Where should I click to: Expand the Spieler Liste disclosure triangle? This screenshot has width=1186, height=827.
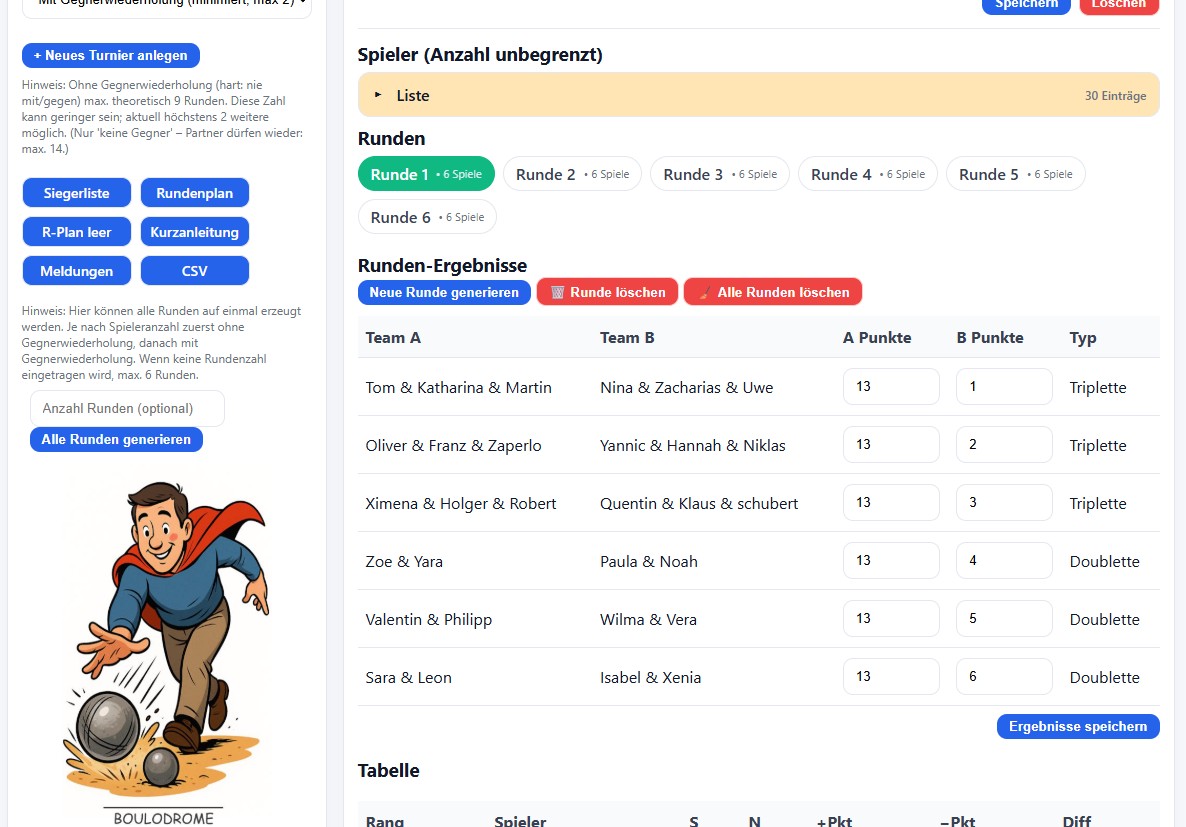tap(378, 95)
